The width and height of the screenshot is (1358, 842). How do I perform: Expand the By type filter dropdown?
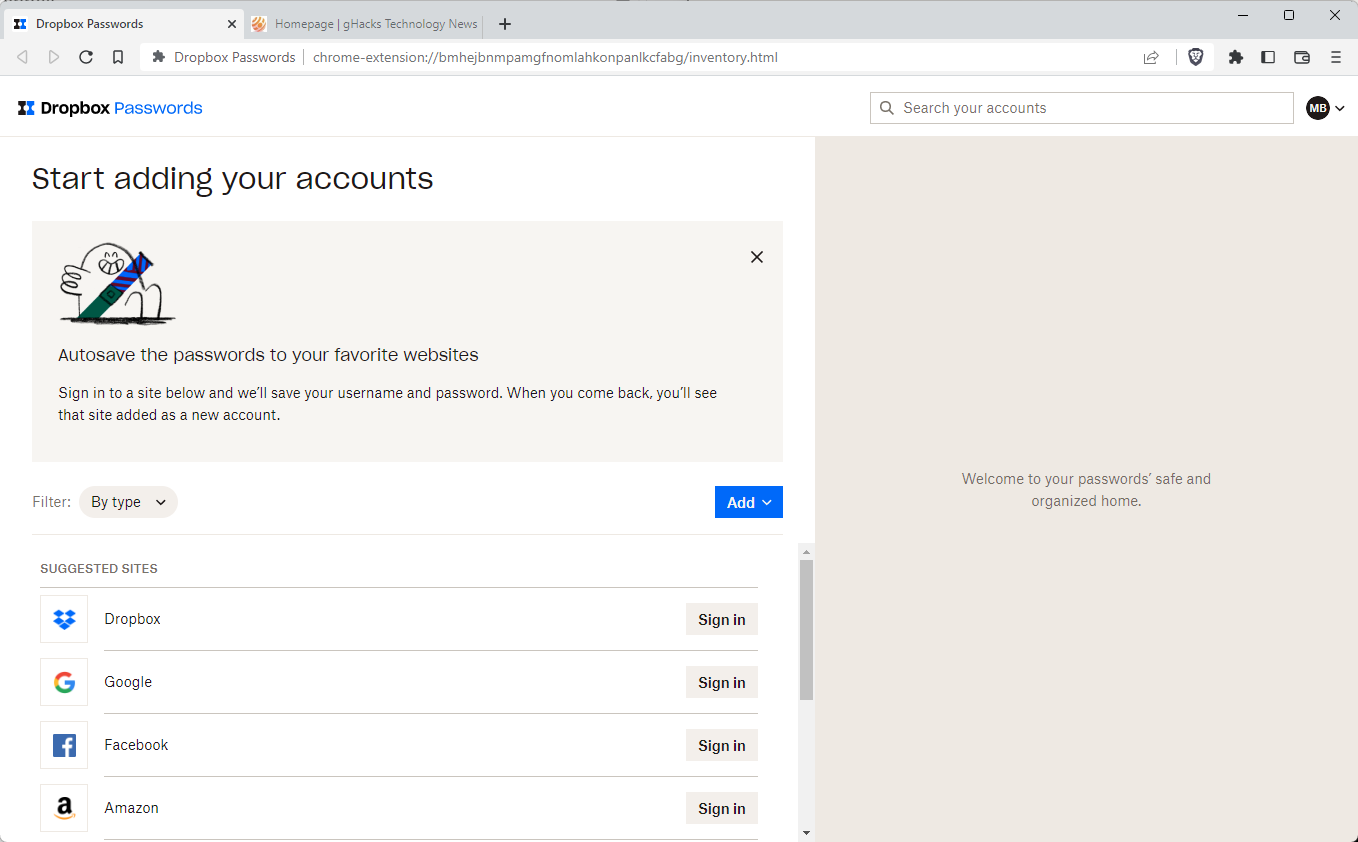128,502
